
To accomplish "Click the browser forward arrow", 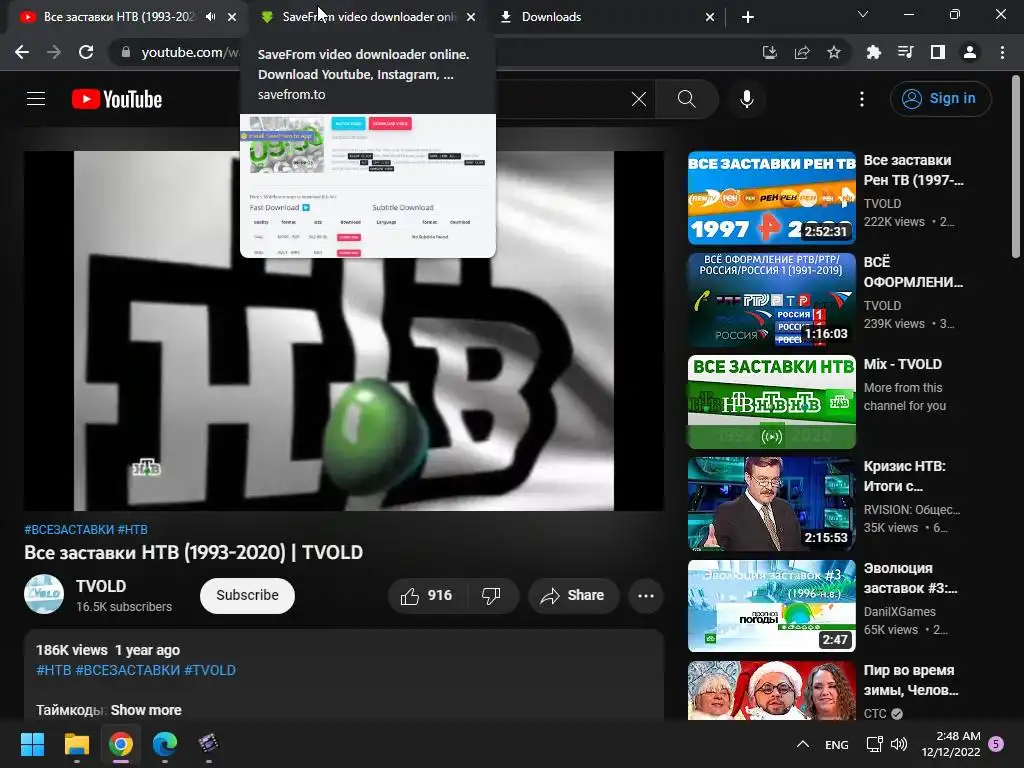I will coord(54,52).
